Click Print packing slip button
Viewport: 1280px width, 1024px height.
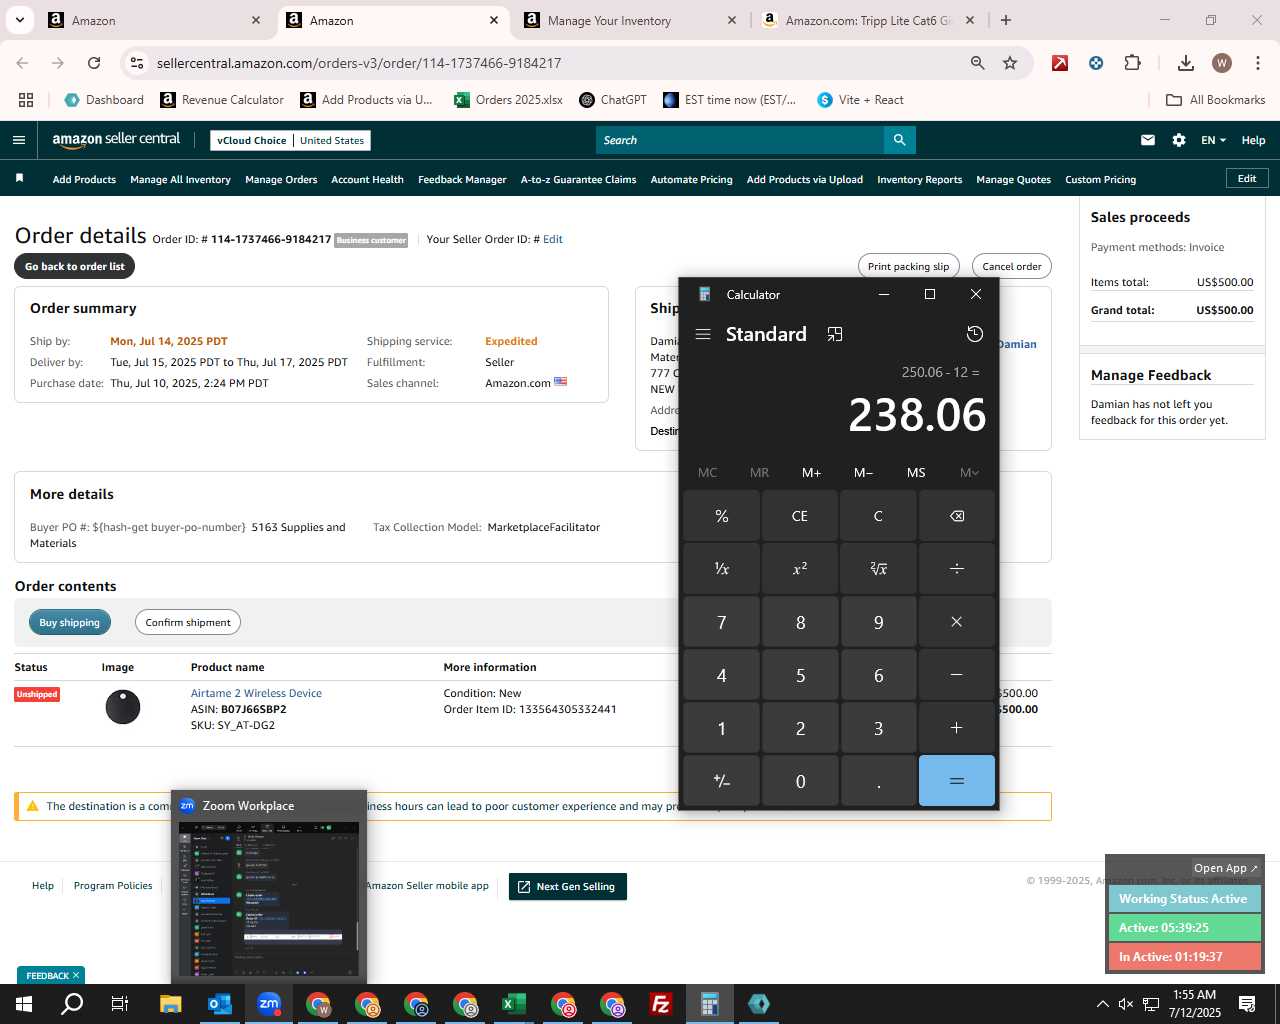click(908, 266)
